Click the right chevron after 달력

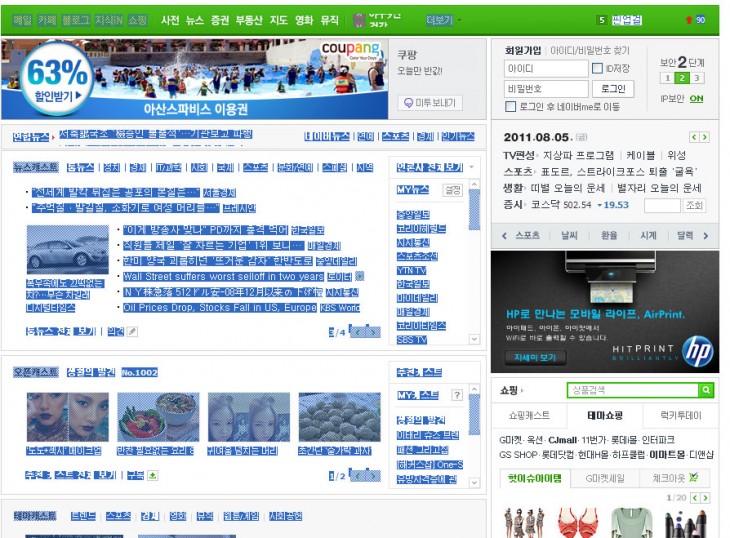(x=706, y=236)
